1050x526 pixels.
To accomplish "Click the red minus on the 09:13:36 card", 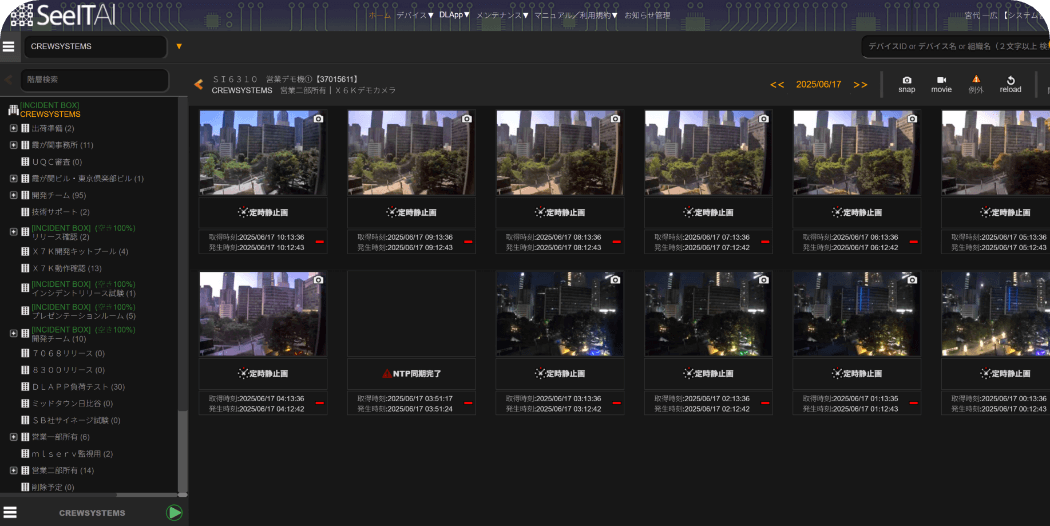I will pos(467,242).
